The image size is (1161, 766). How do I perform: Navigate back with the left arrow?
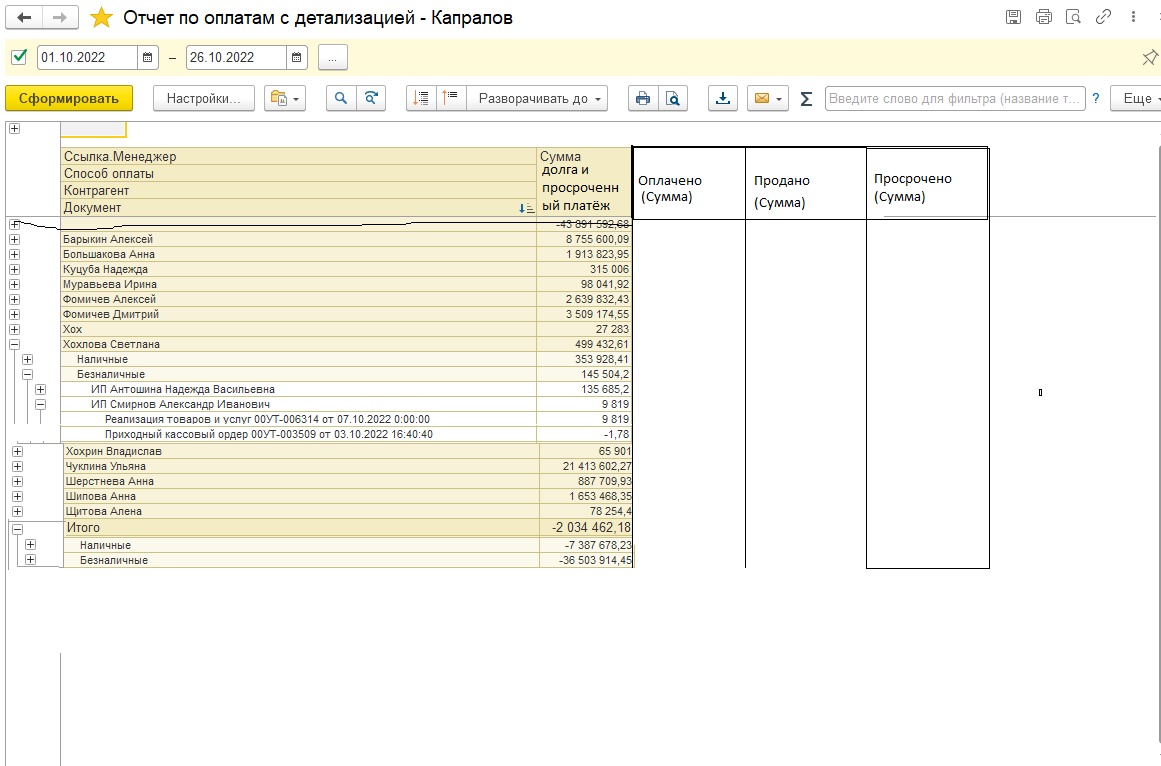click(25, 18)
